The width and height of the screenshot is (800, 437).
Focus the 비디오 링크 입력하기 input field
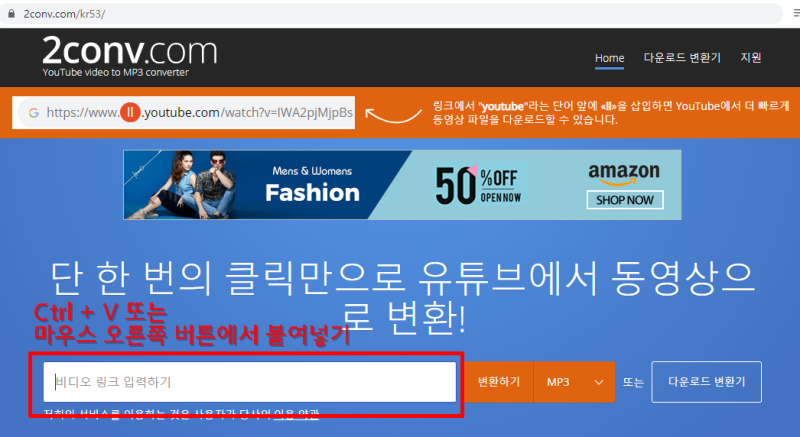[x=249, y=382]
